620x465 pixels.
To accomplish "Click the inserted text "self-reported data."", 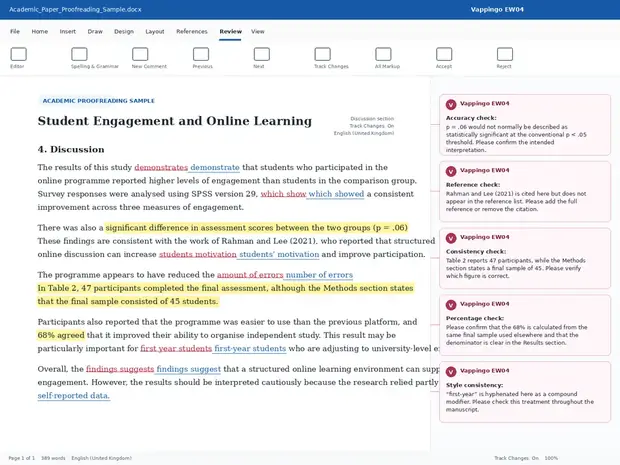I will coord(74,395).
